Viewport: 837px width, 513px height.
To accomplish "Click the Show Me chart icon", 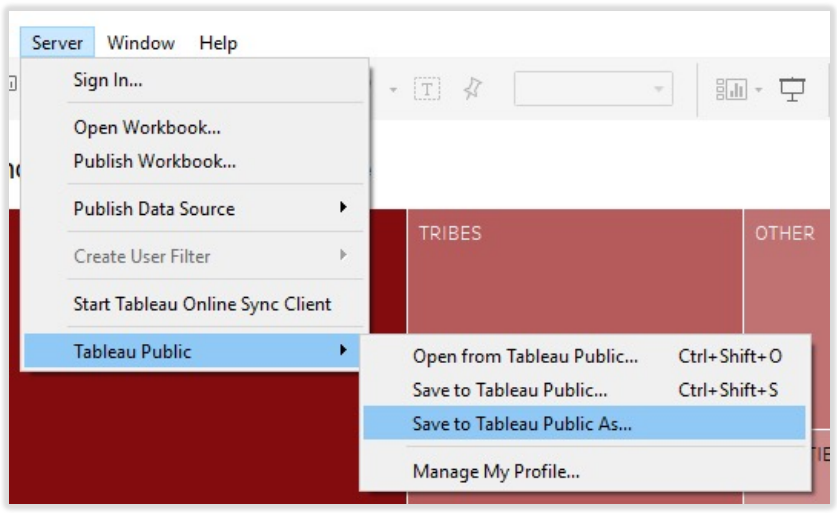I will click(x=731, y=89).
